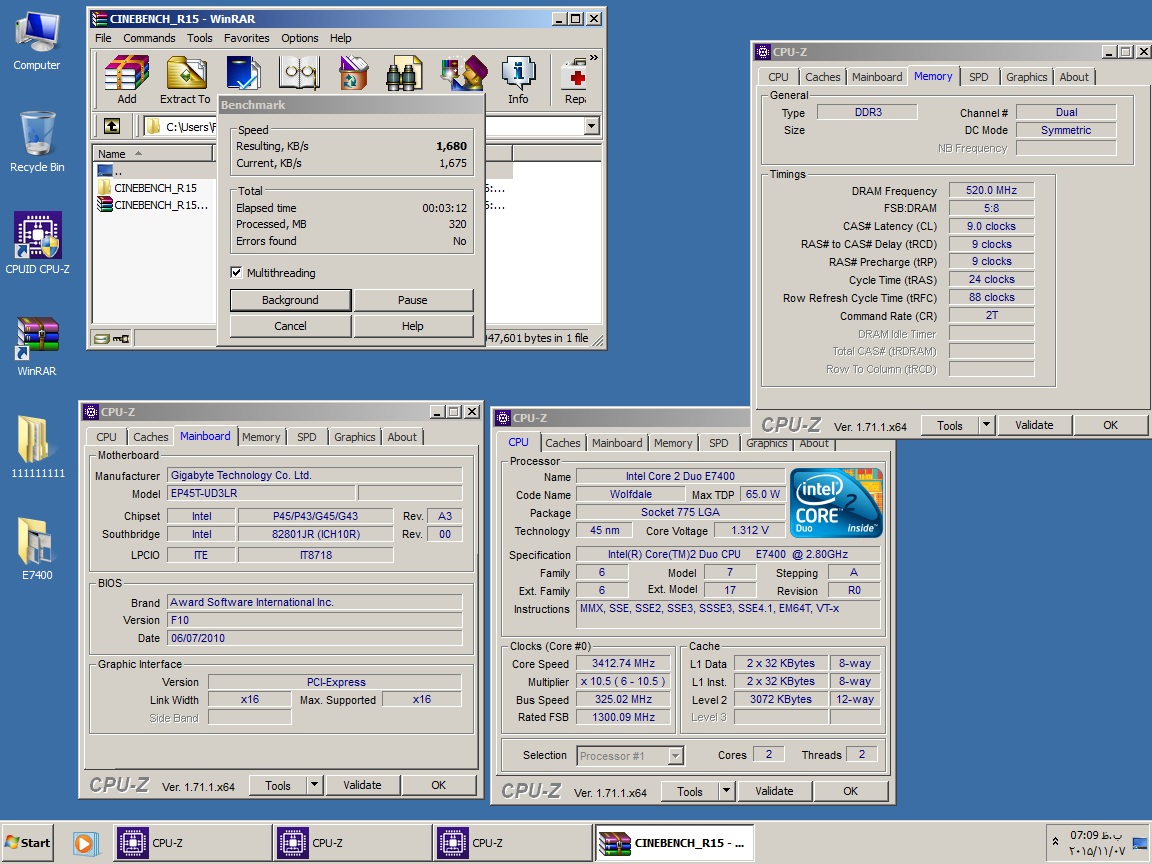Click the Find (binoculars) icon
Screen dimensions: 1152x864
(404, 73)
